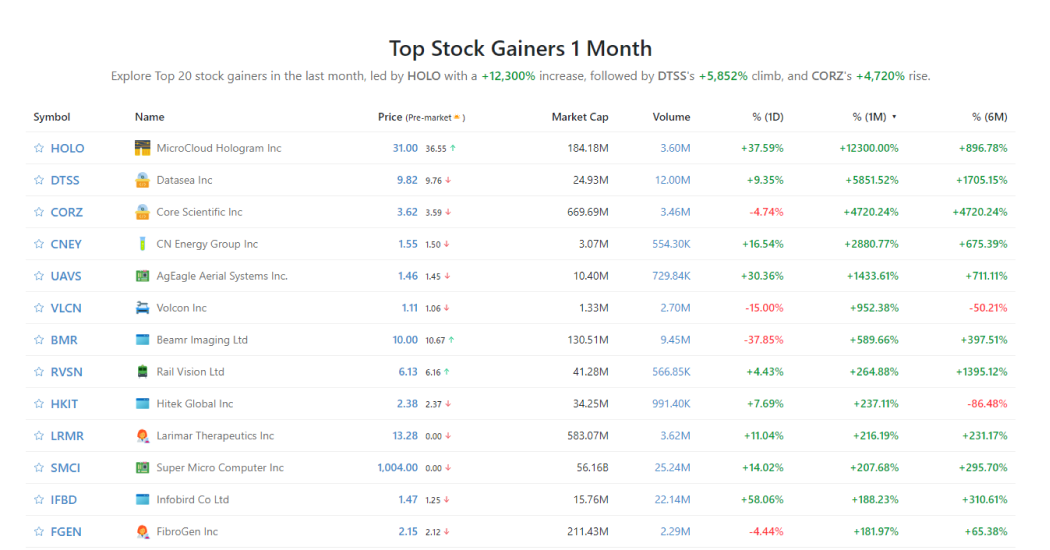Click the Datasea Inc logo icon

[142, 180]
